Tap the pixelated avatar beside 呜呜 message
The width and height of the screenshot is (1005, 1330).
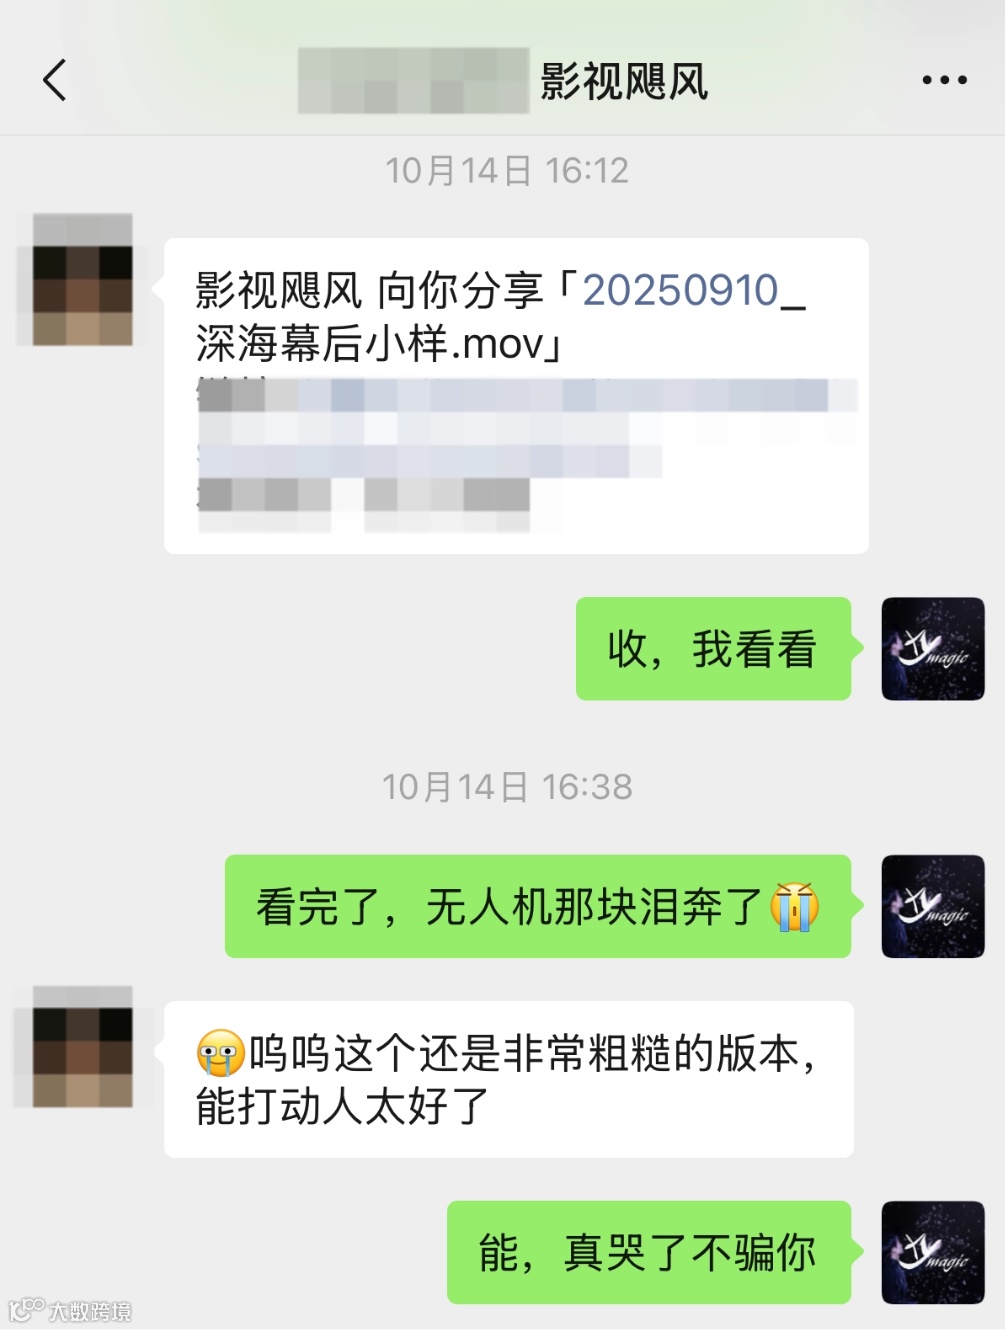pos(83,1046)
